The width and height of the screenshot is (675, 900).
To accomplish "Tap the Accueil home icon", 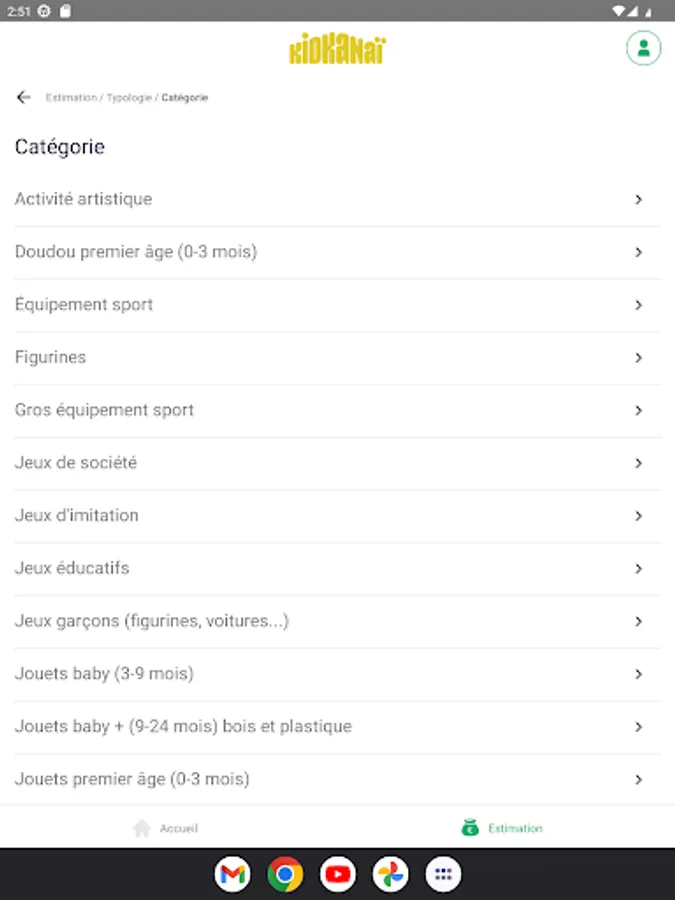I will tap(142, 828).
